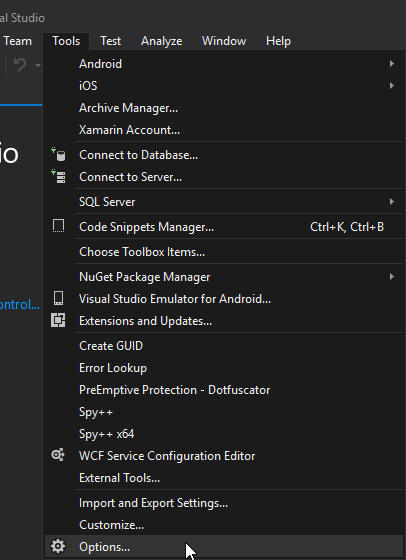Click the Connect to Database icon
The width and height of the screenshot is (406, 560).
click(x=58, y=155)
